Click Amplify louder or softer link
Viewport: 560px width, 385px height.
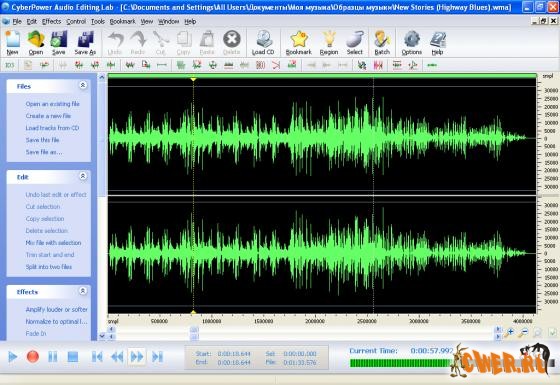(56, 309)
